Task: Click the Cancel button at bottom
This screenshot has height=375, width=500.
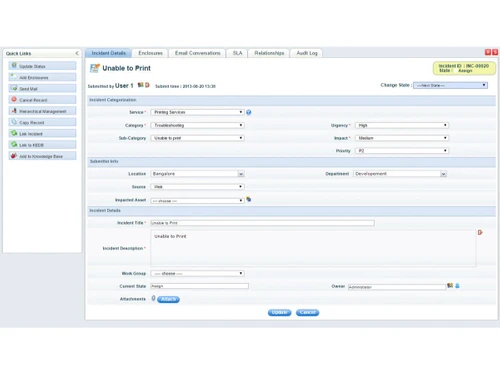Action: click(307, 312)
